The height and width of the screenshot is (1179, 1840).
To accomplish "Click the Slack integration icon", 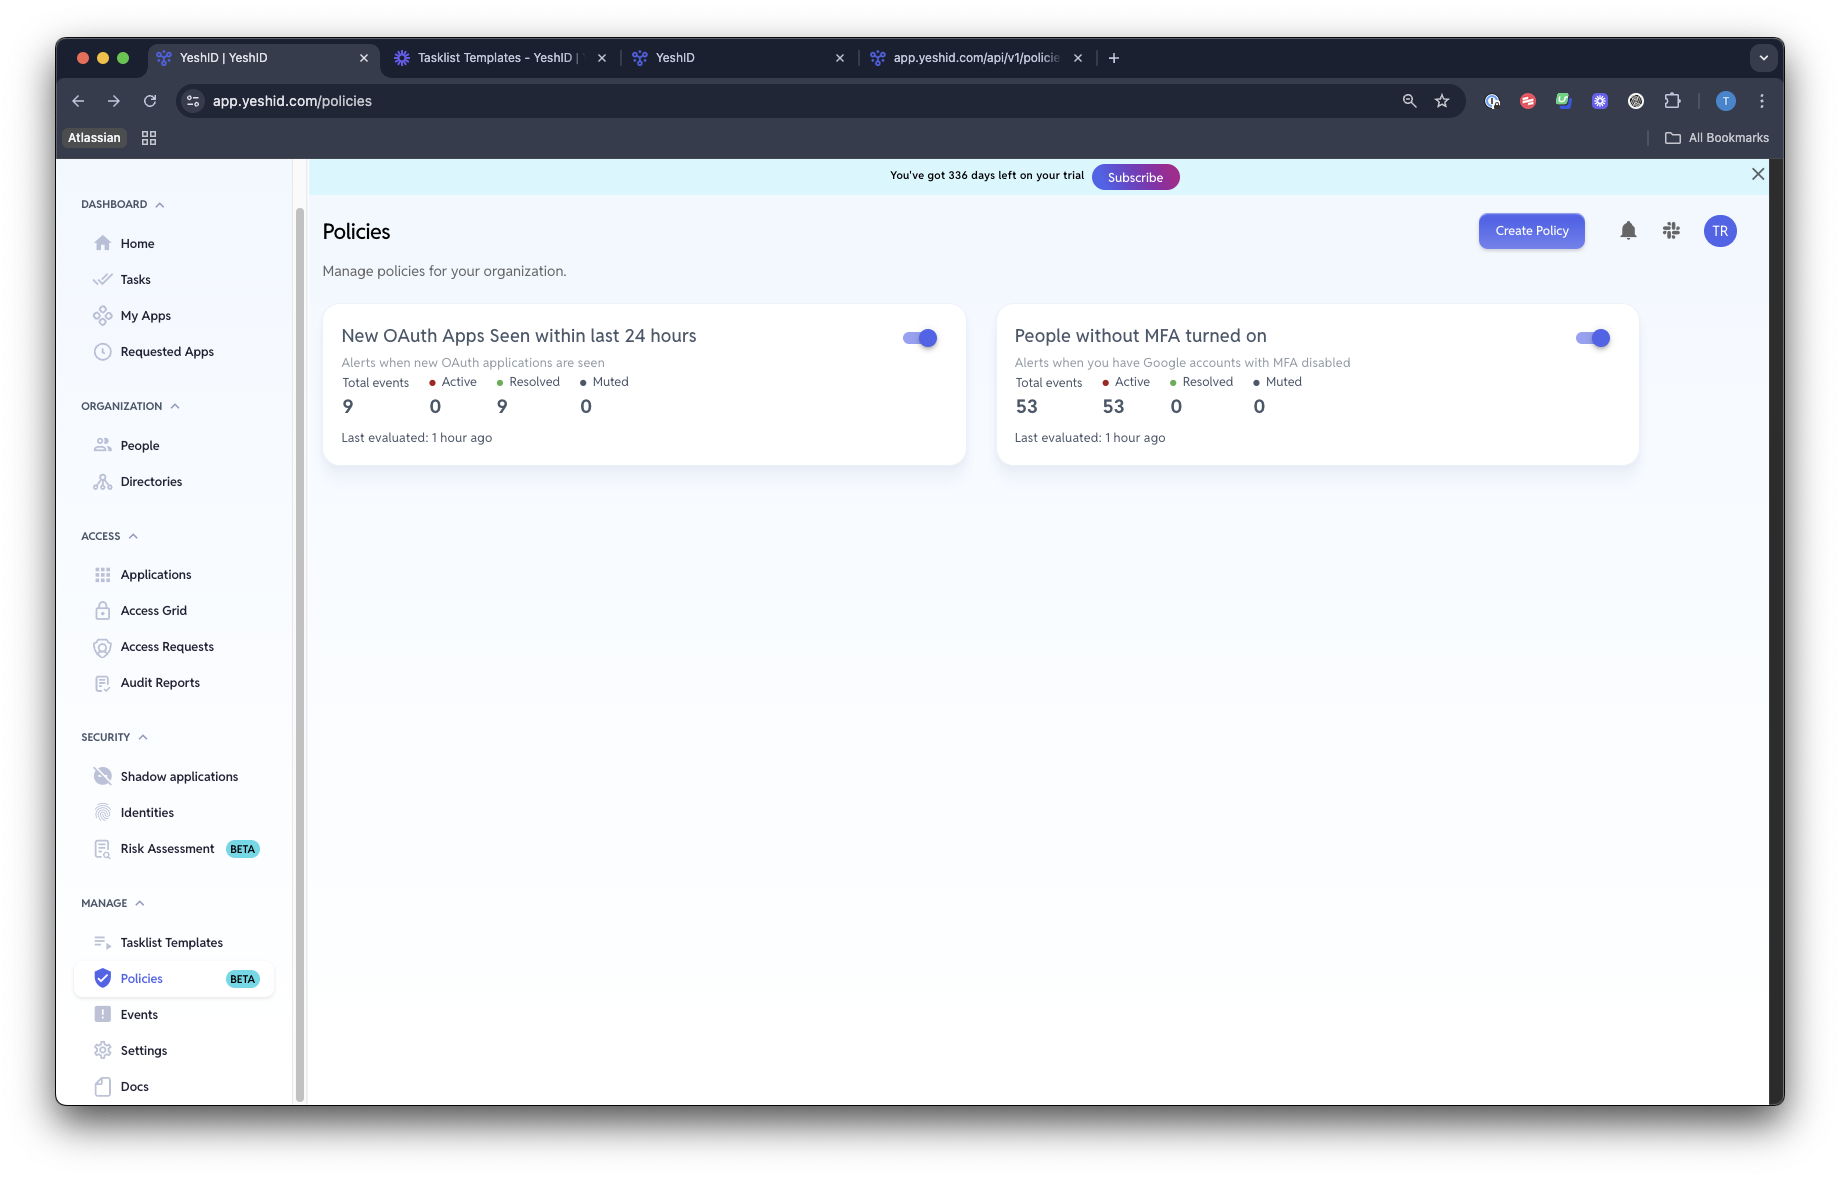I will 1671,231.
